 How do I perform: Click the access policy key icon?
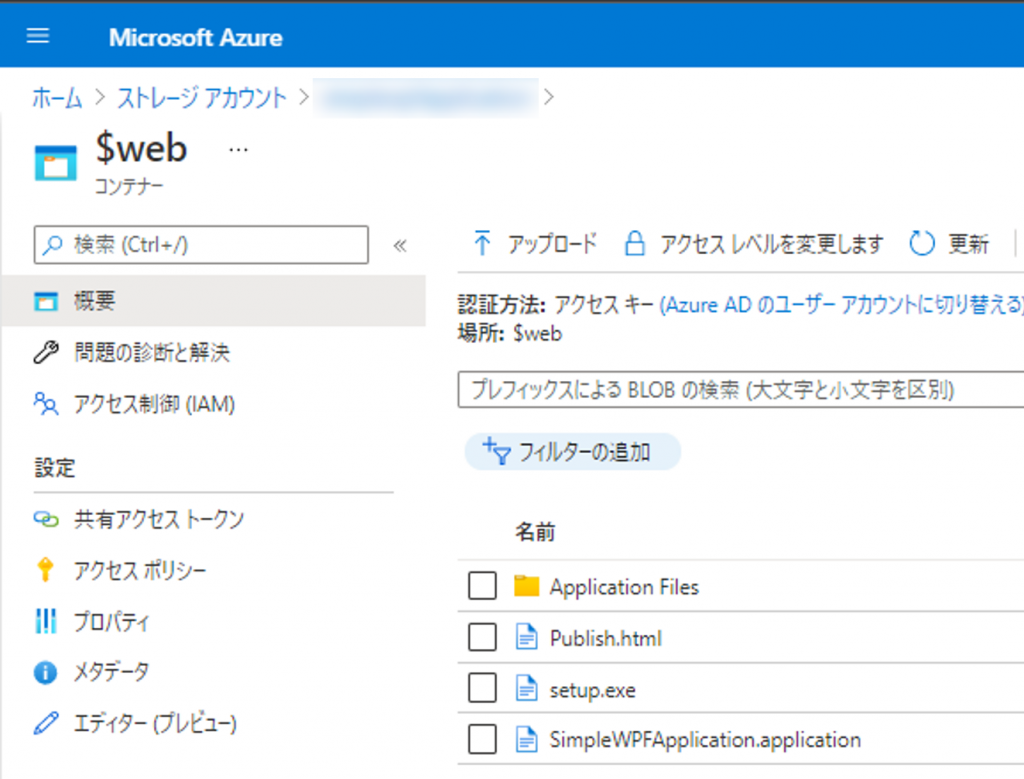tap(46, 571)
